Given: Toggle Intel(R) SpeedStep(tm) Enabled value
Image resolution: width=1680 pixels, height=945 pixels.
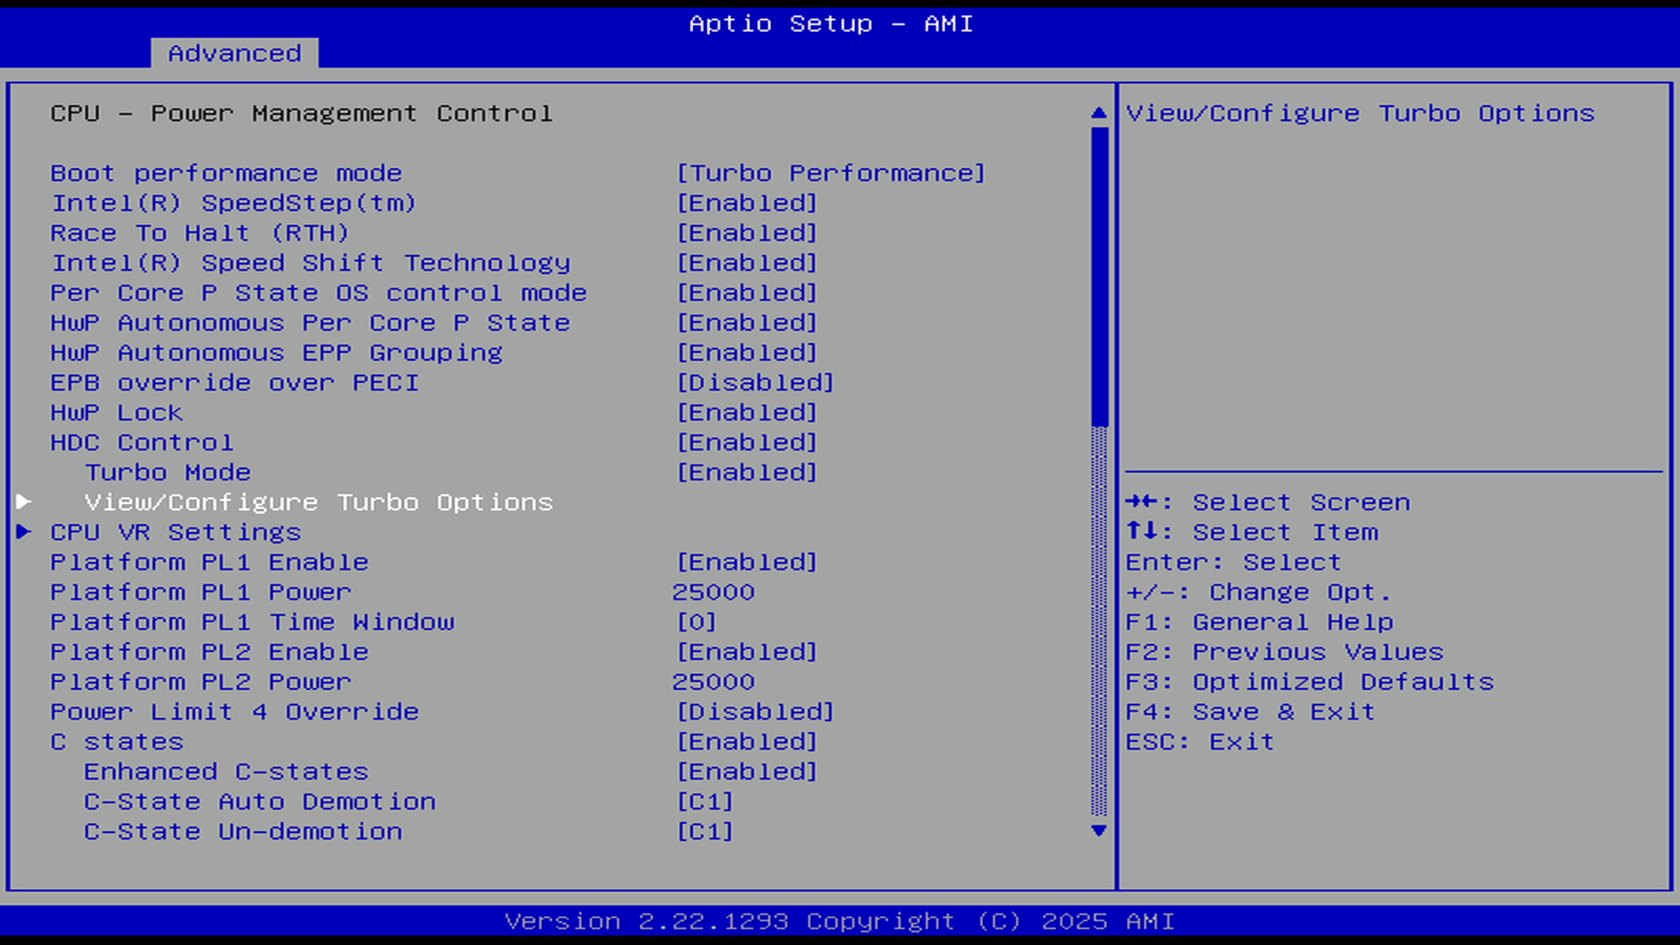Looking at the screenshot, I should [x=747, y=203].
